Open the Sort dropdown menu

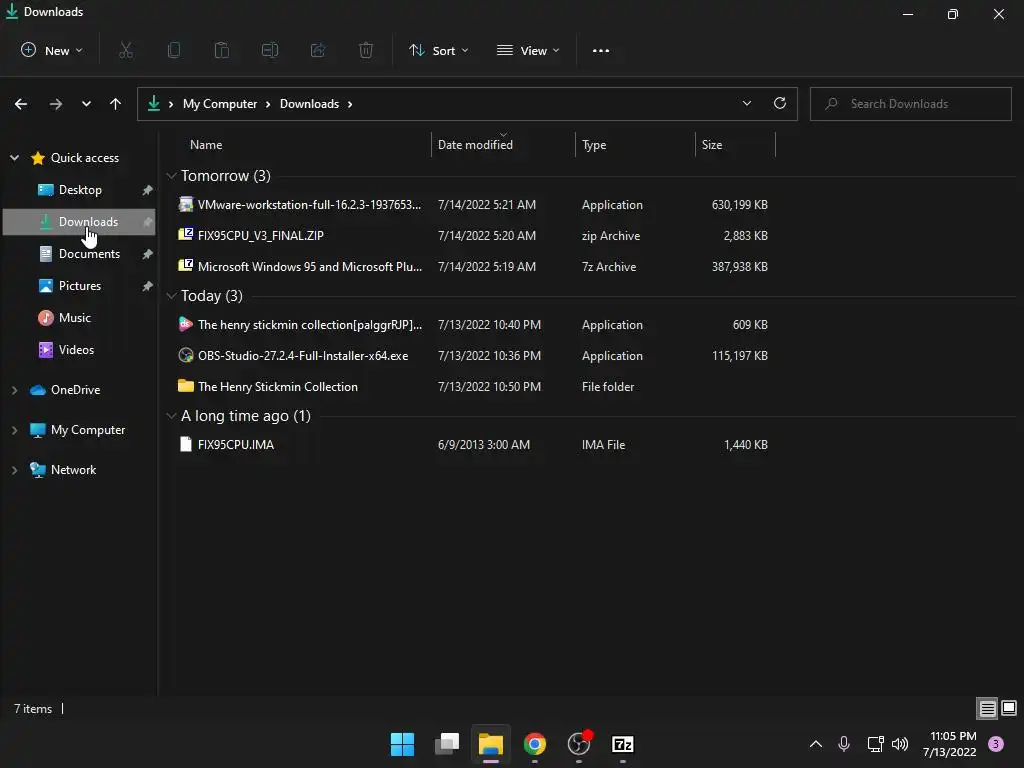(x=438, y=50)
